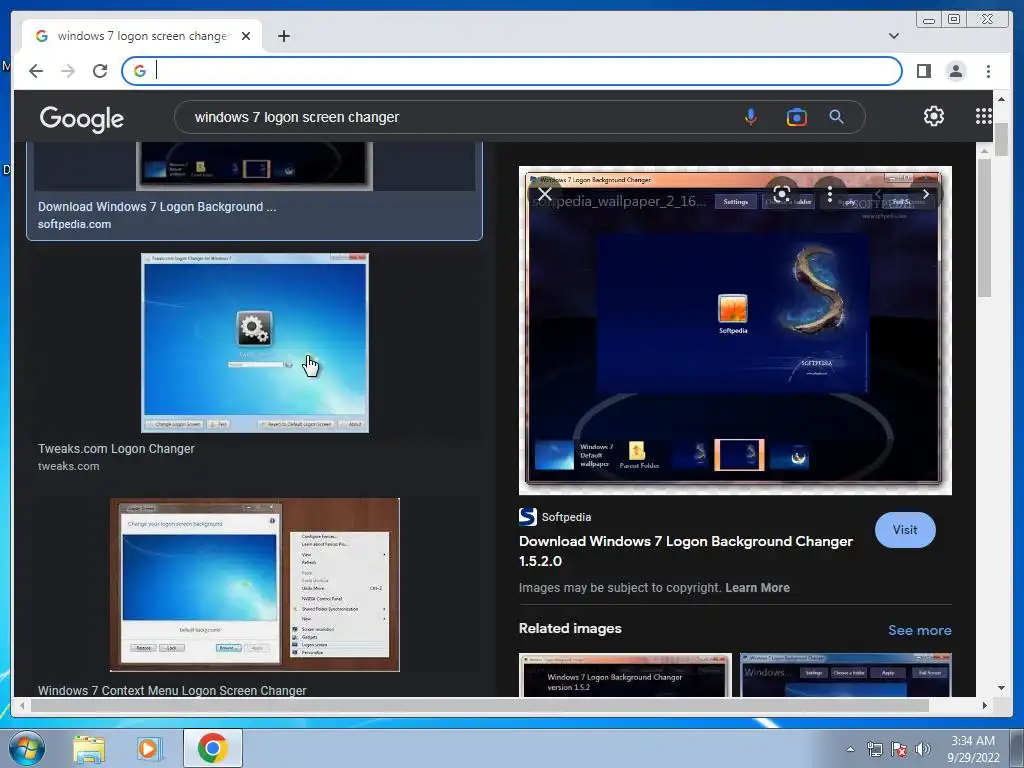
Task: Open the Windows Start menu
Action: click(x=26, y=748)
